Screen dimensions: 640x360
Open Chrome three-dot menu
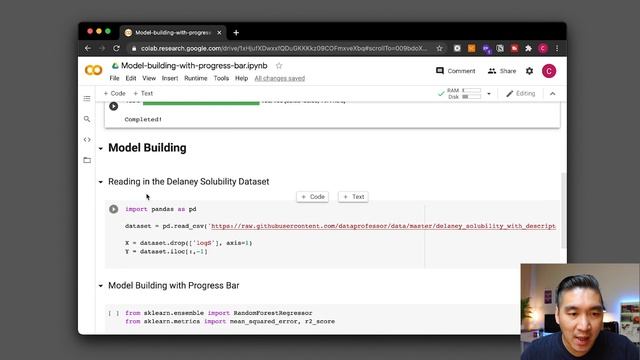557,48
